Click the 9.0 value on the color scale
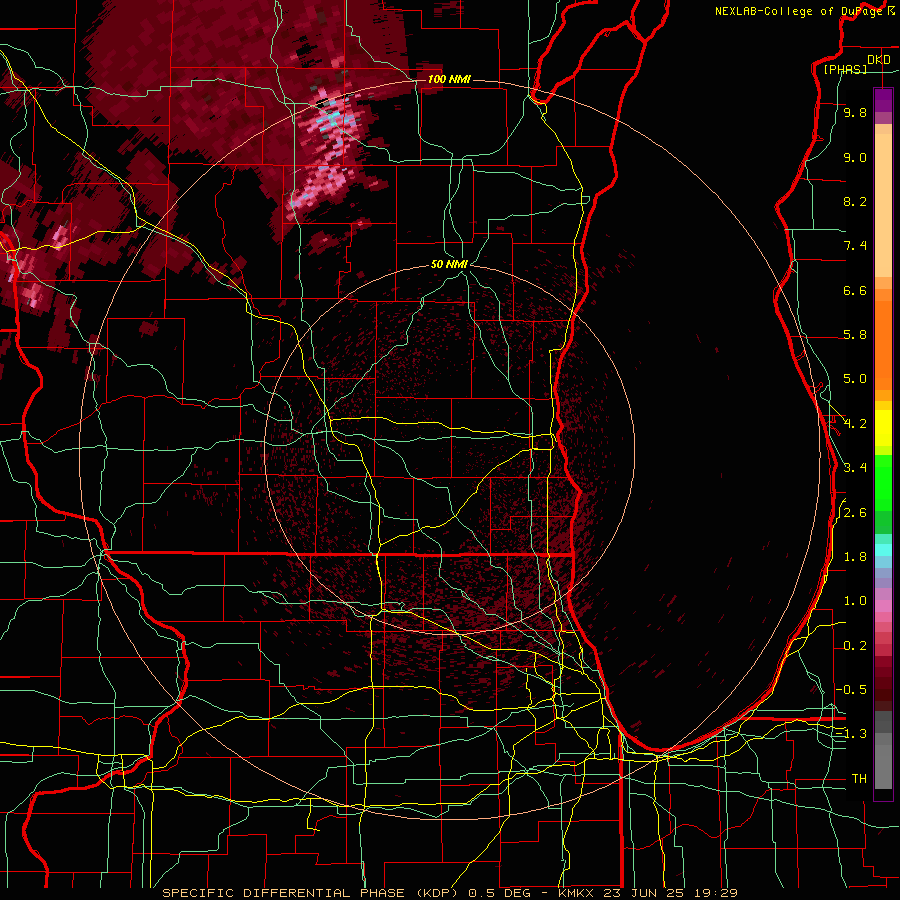The image size is (900, 900). click(x=855, y=158)
